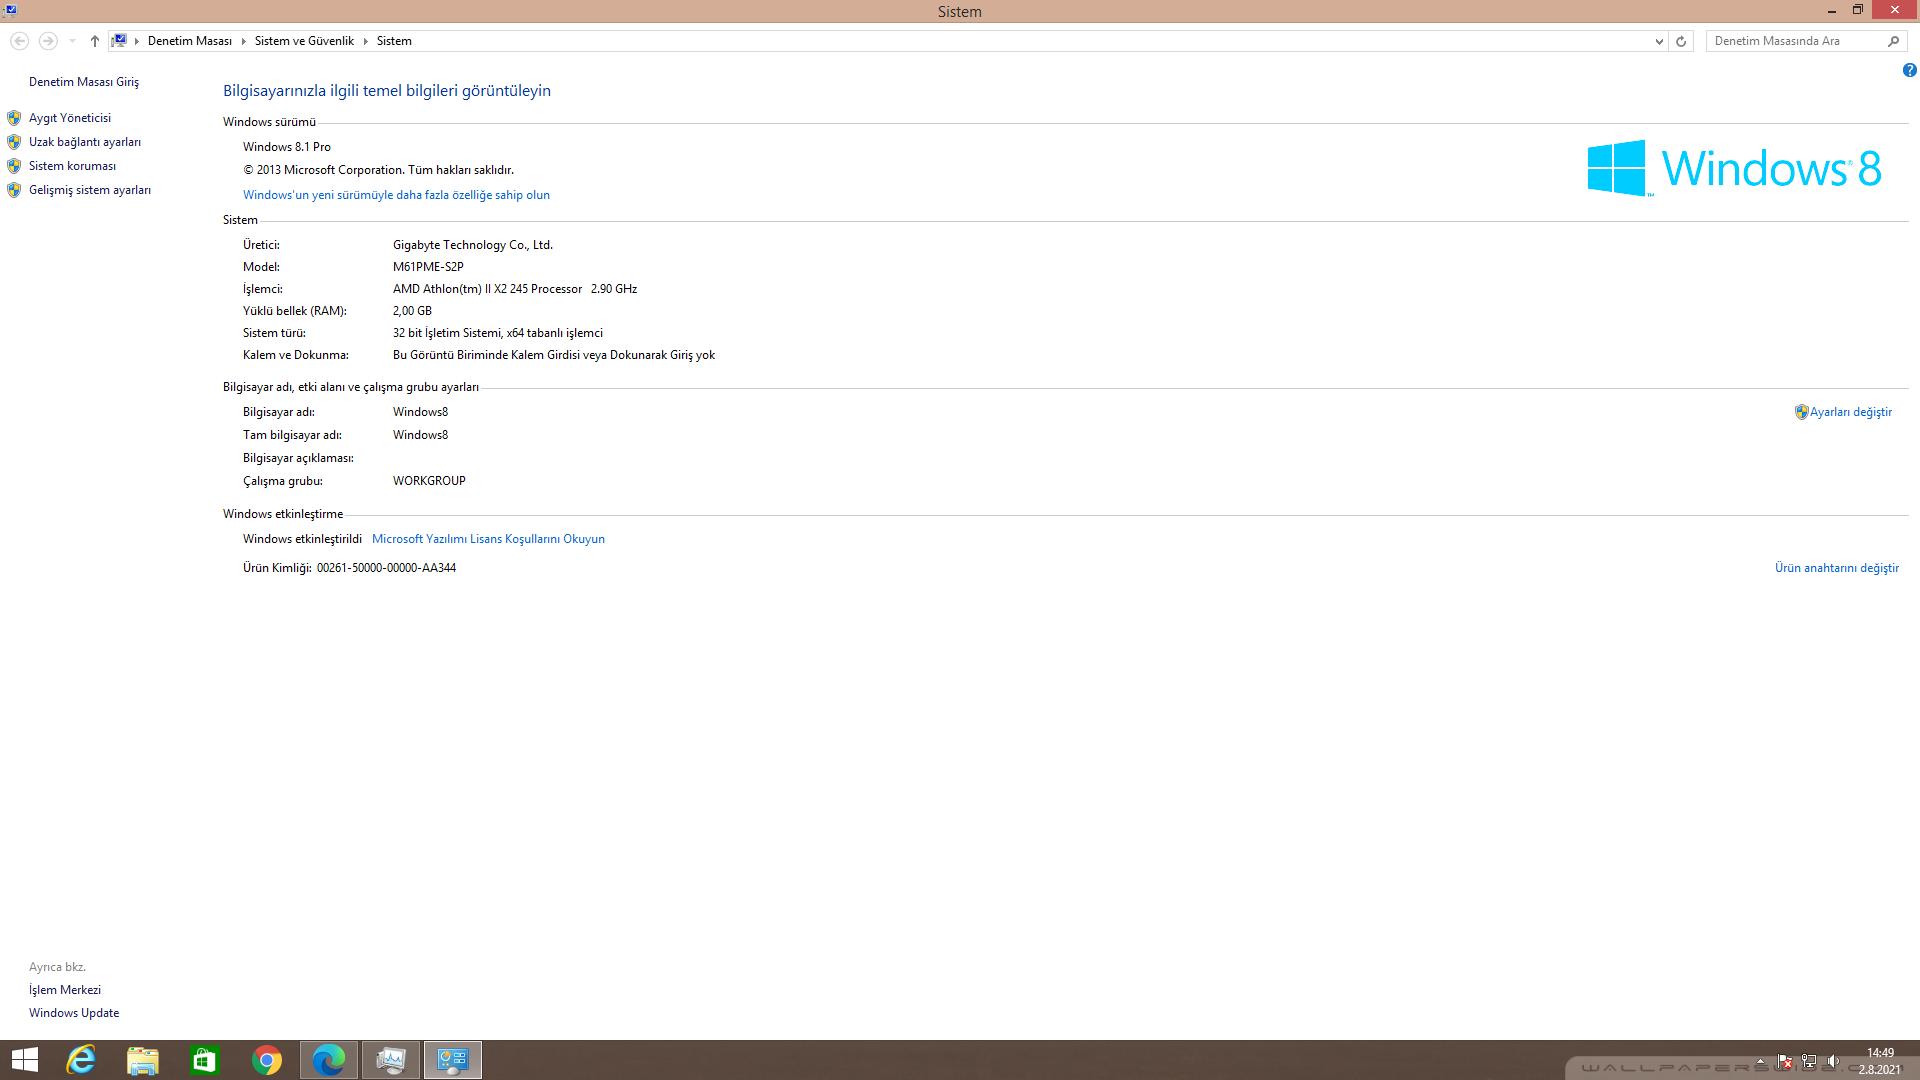Open the Windows Store taskbar icon
The width and height of the screenshot is (1920, 1080).
point(205,1060)
